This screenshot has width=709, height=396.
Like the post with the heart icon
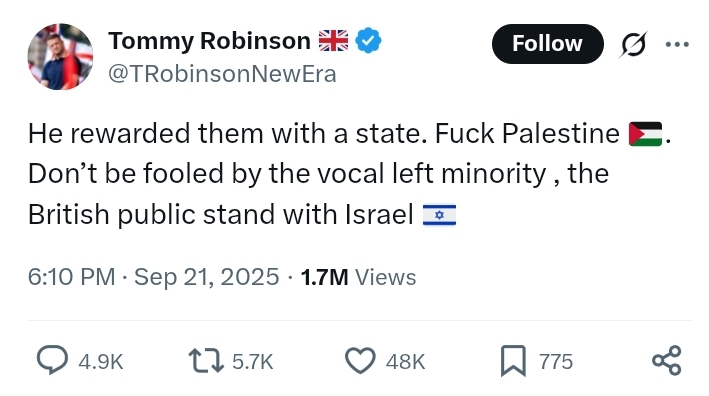(360, 360)
